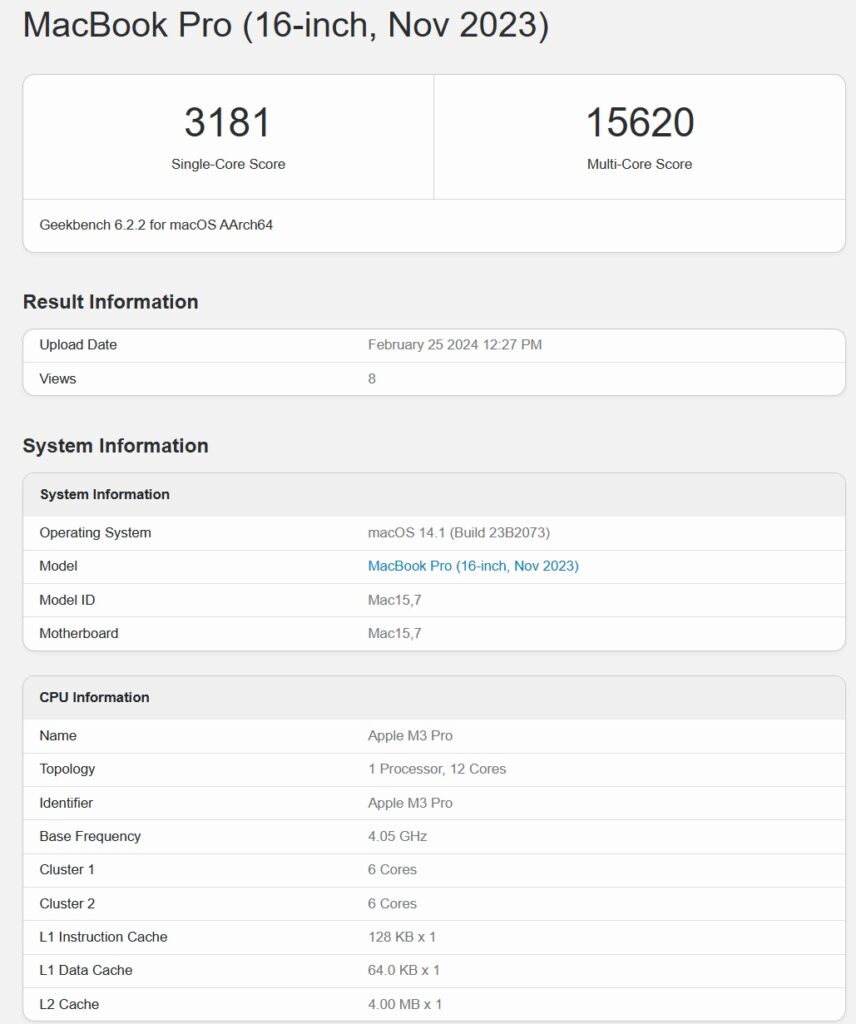The image size is (856, 1024).
Task: Click the Model ID Mac15,7 value
Action: (x=393, y=600)
